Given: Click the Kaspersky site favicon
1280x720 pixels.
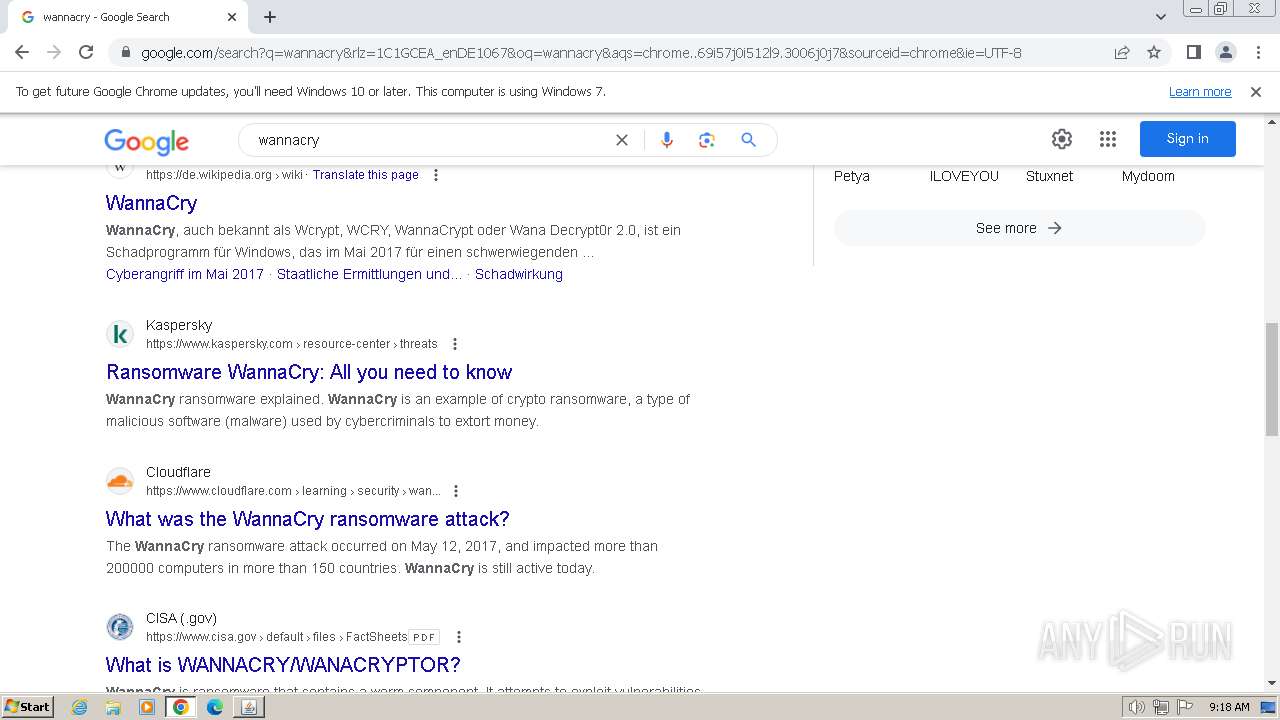Looking at the screenshot, I should (x=120, y=334).
